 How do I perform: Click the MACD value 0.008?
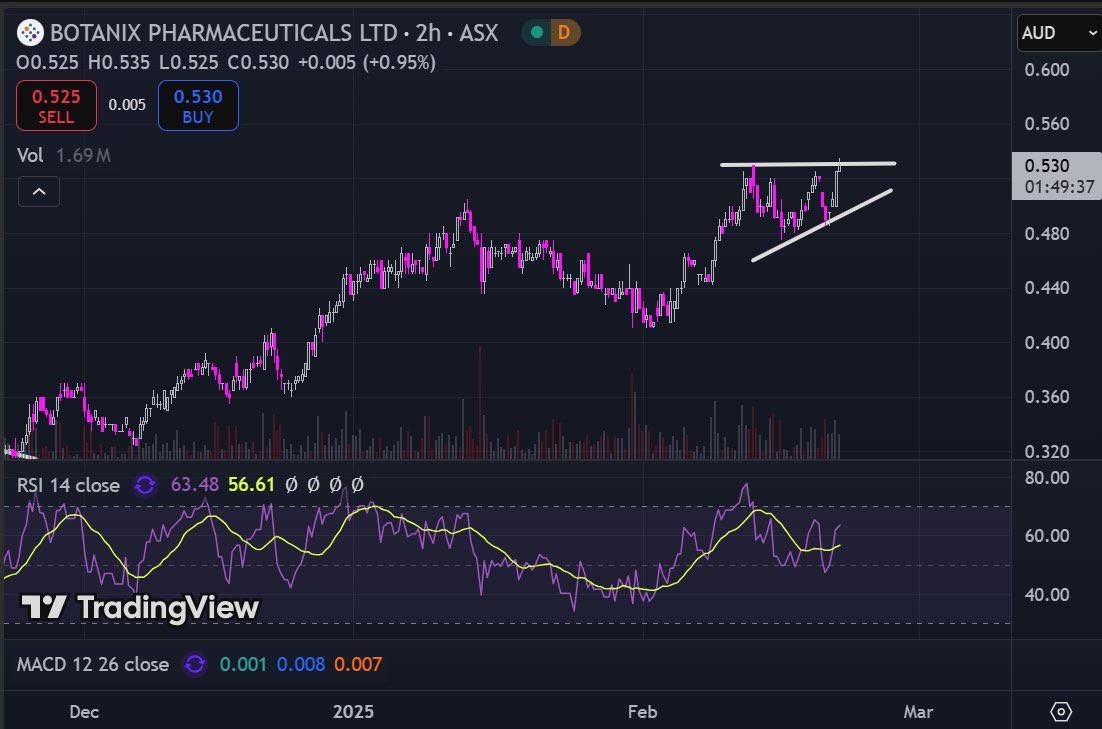tap(301, 664)
